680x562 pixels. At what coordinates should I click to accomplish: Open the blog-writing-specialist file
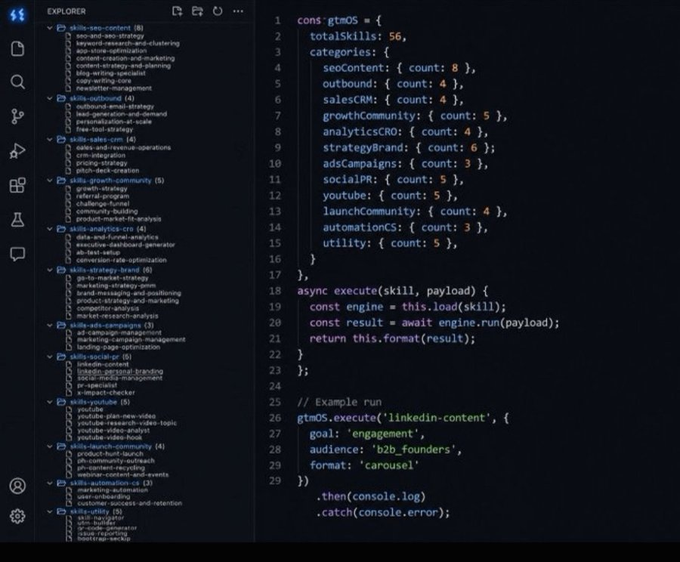(x=111, y=73)
